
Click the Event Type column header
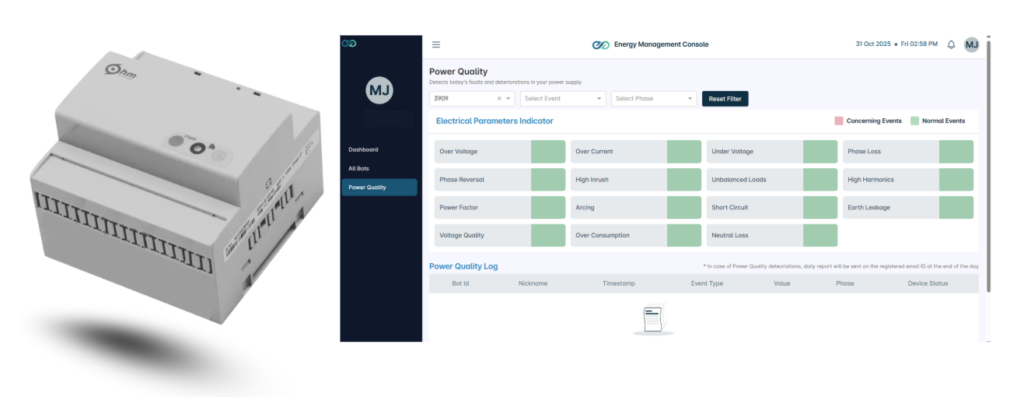[707, 284]
